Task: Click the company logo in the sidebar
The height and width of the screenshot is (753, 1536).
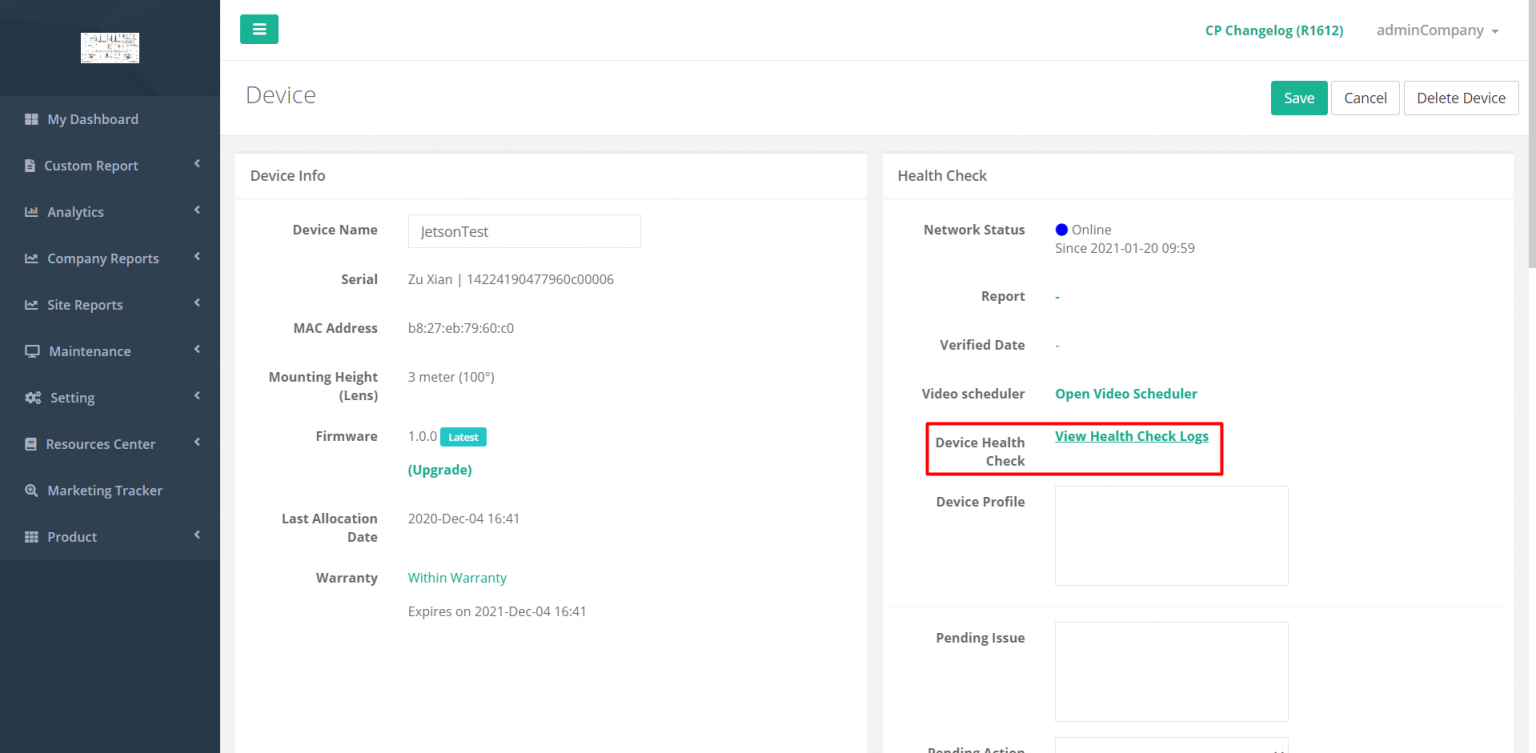Action: [109, 47]
